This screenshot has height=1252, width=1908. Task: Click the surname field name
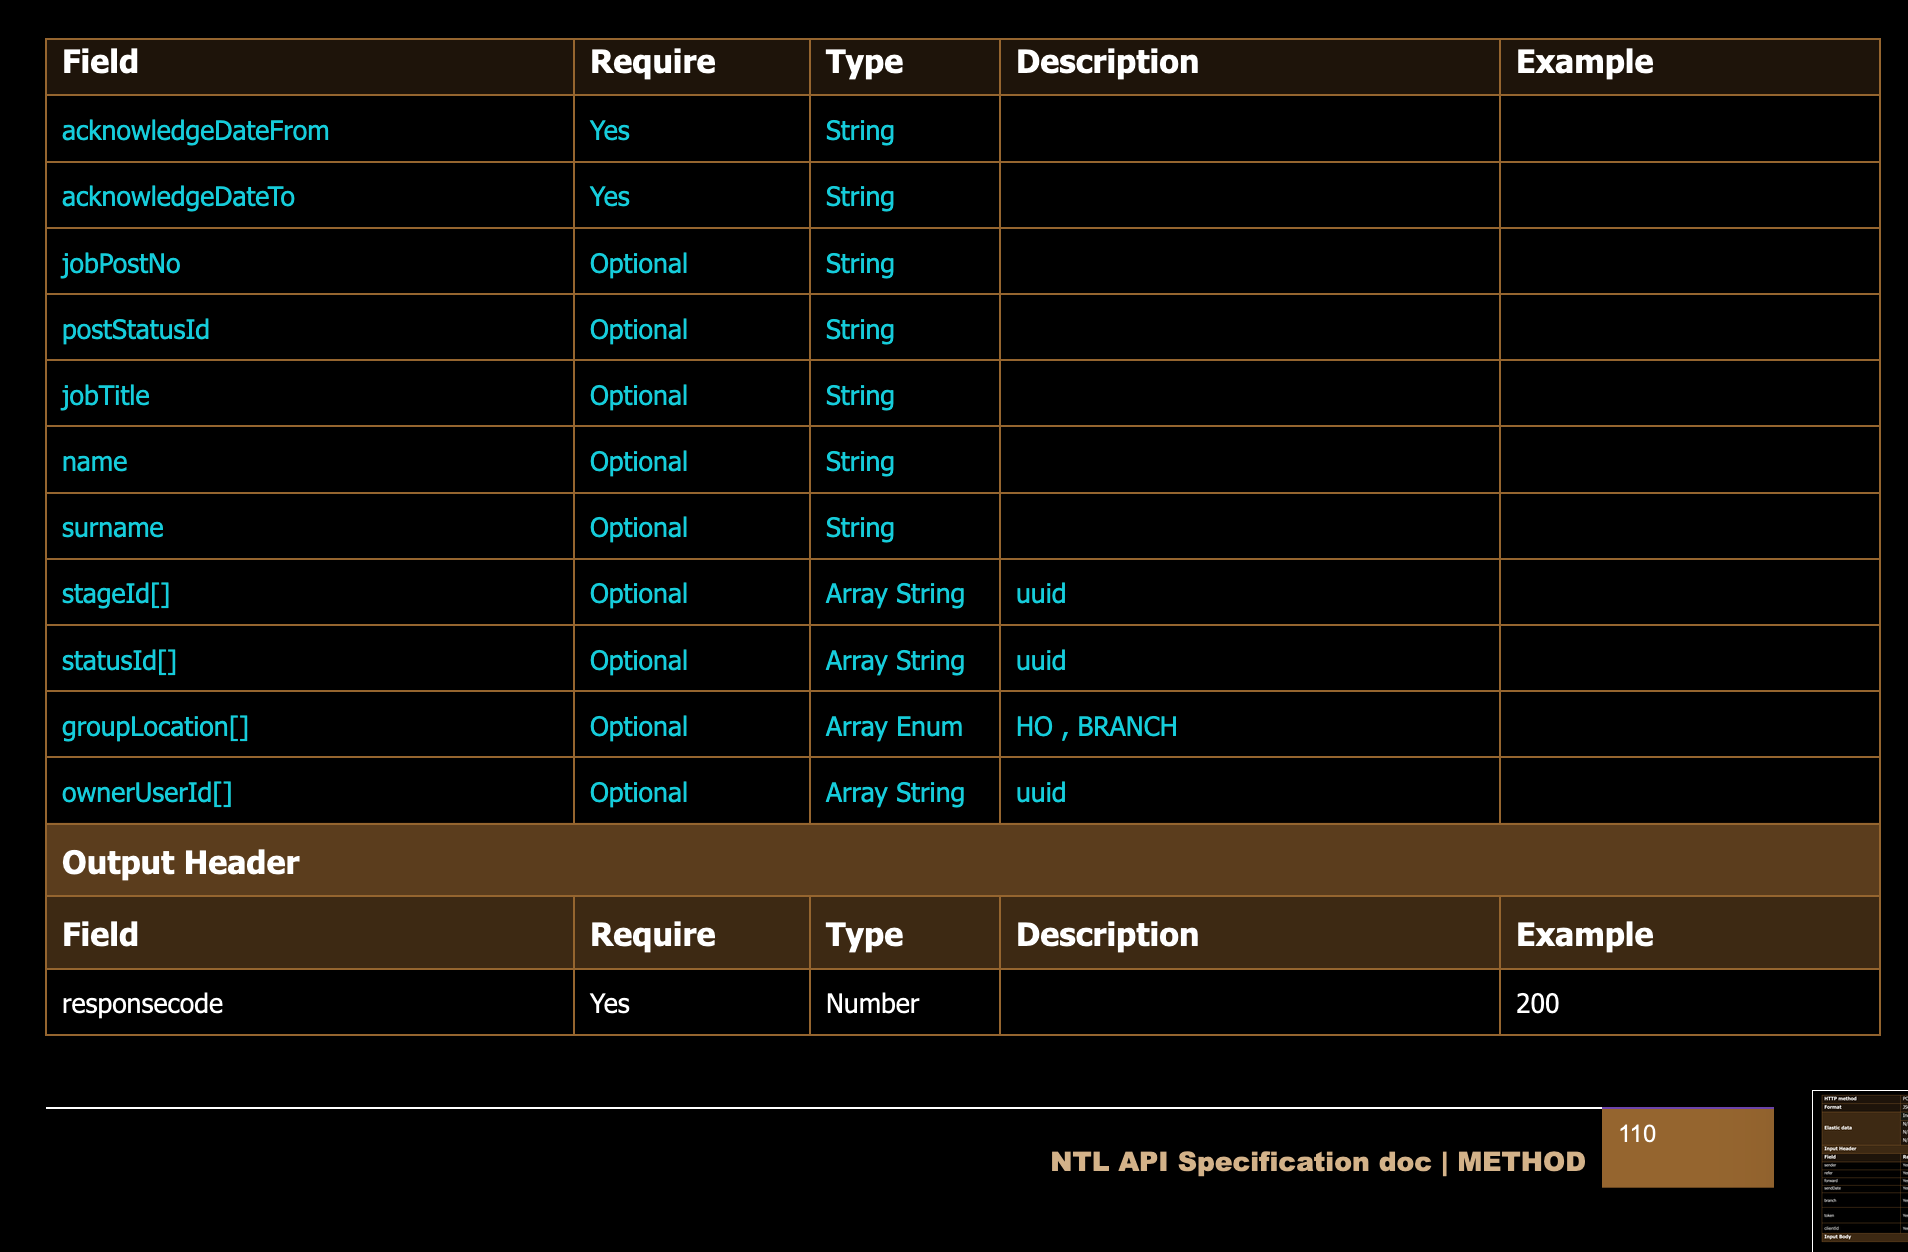[x=113, y=528]
